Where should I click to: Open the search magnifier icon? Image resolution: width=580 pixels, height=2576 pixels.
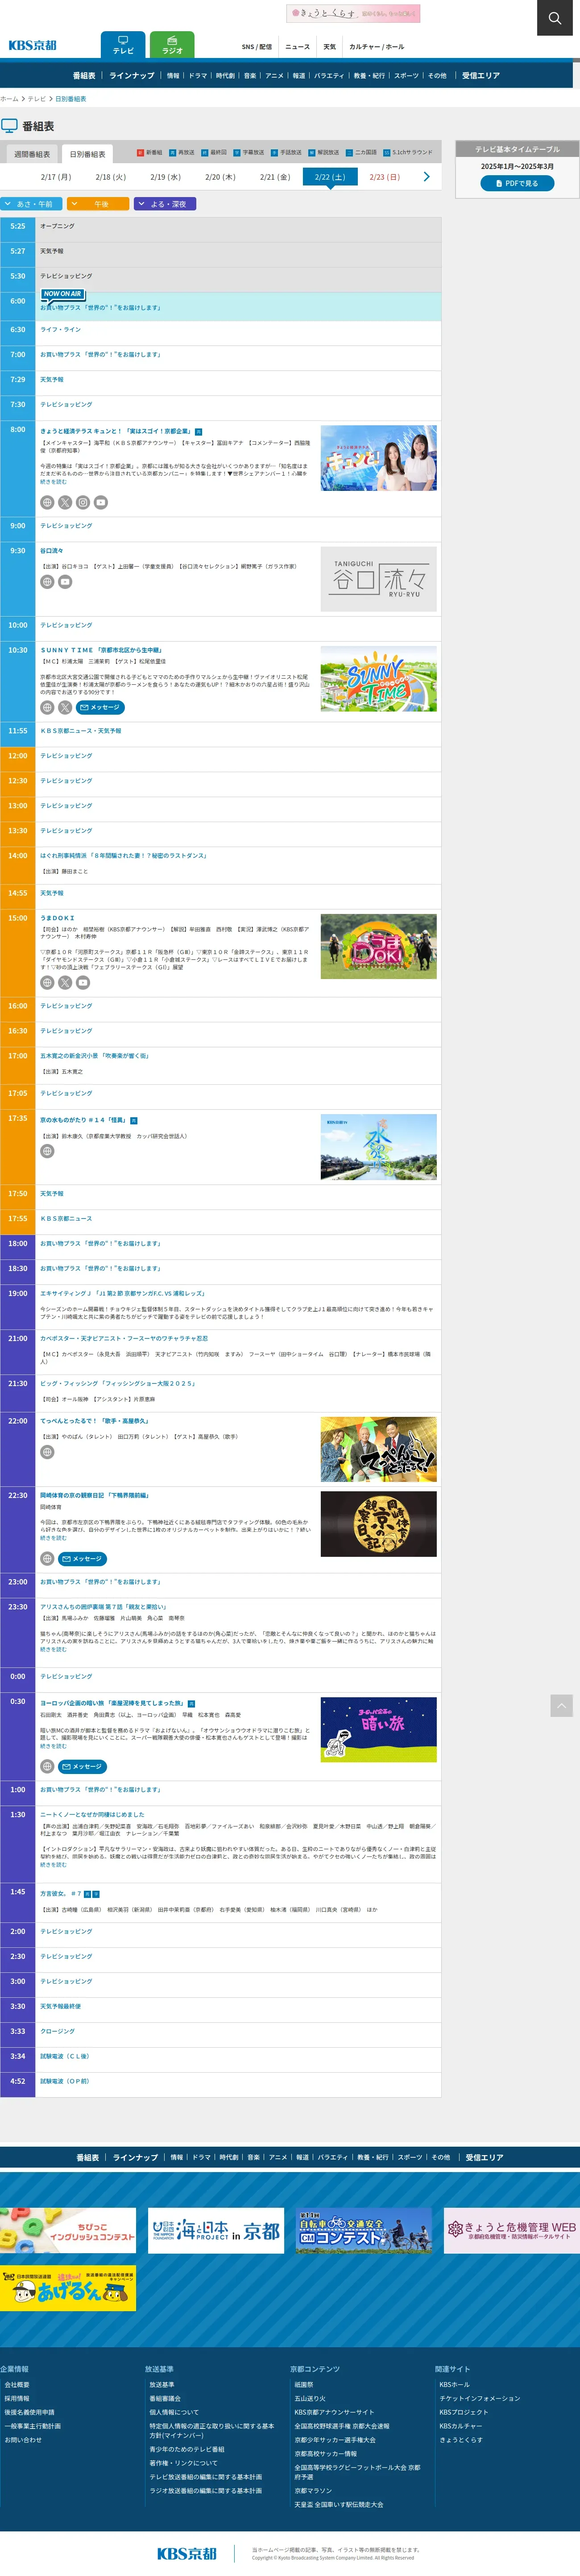tap(554, 17)
